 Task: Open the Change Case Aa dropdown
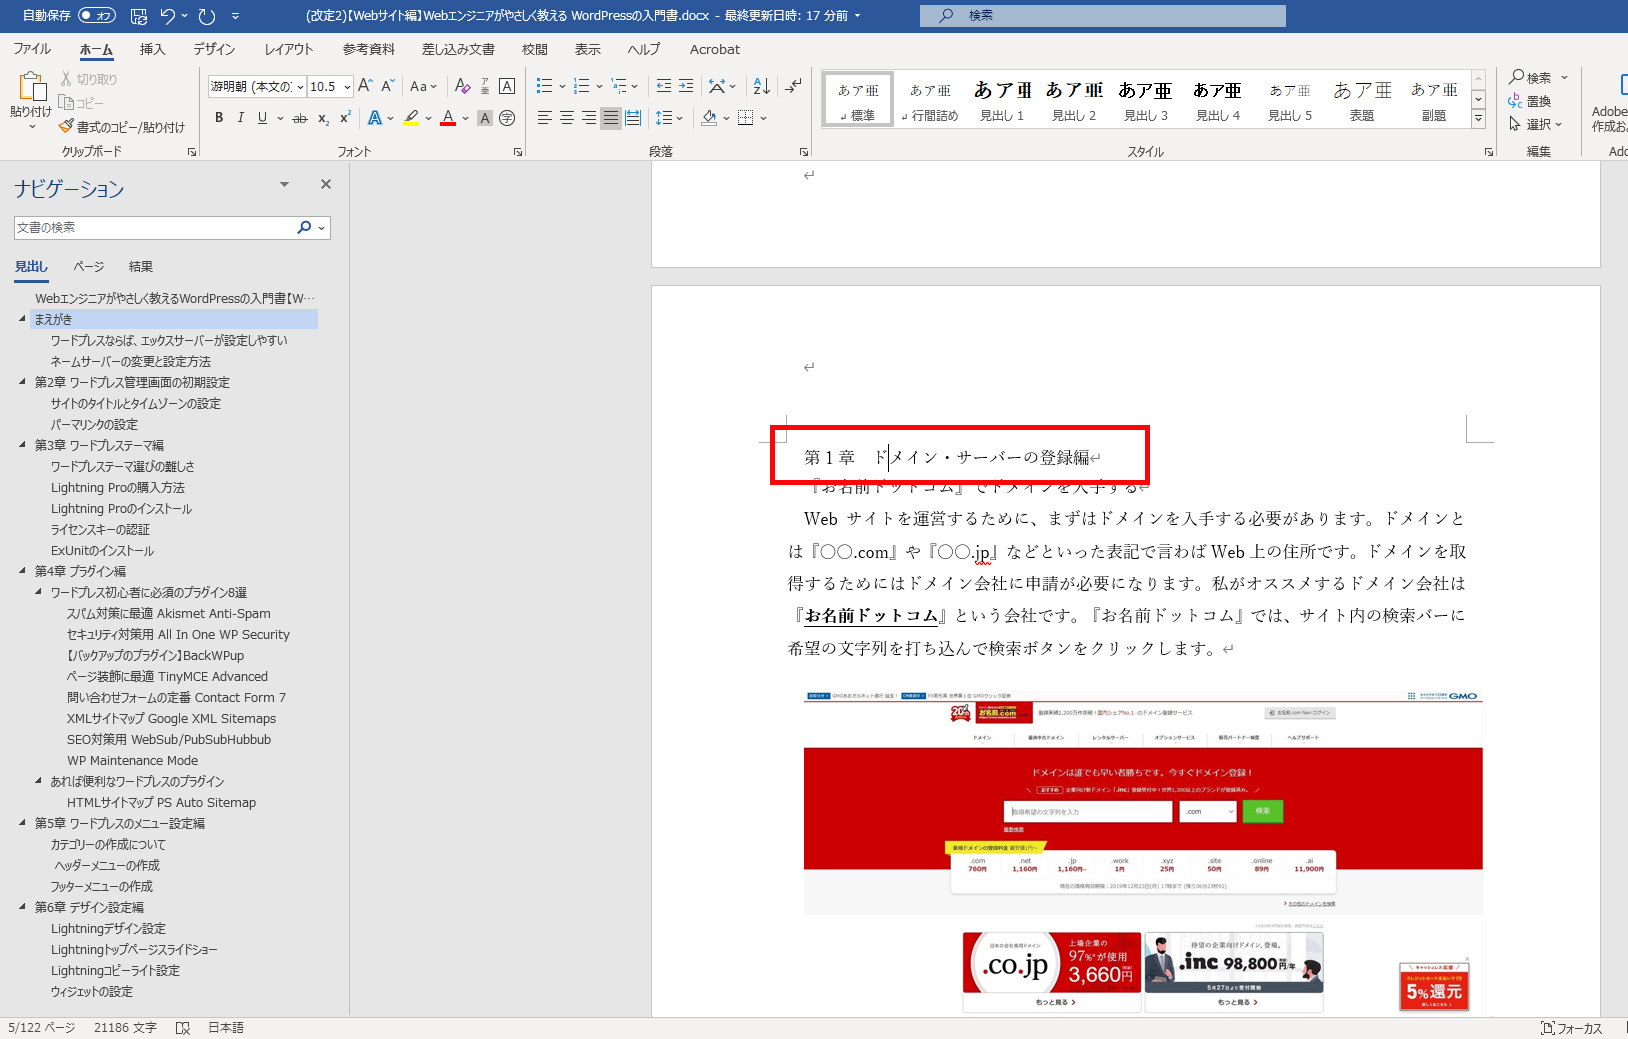click(424, 86)
